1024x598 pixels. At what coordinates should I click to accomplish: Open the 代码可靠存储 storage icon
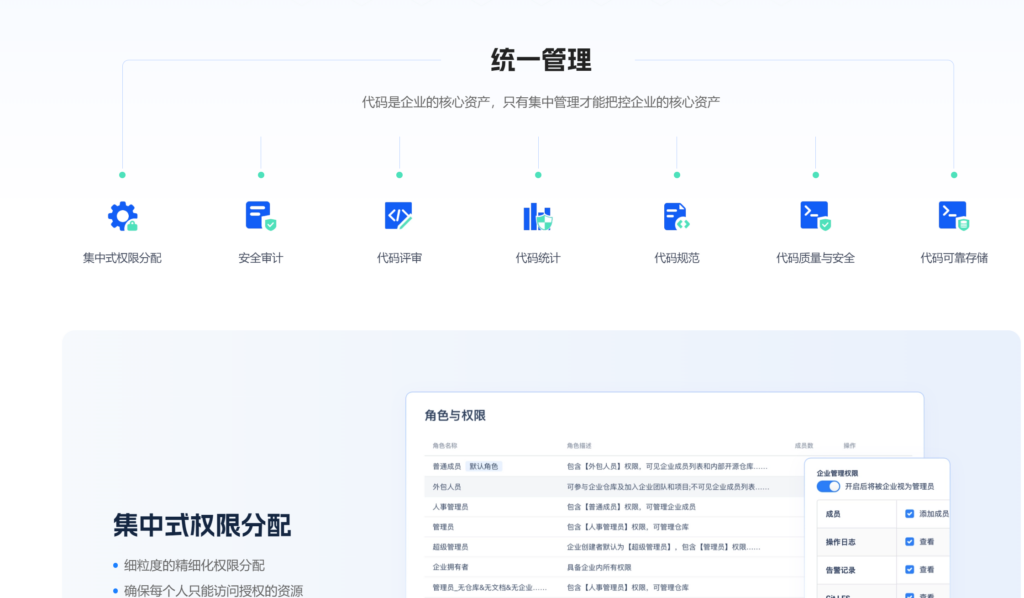click(952, 215)
